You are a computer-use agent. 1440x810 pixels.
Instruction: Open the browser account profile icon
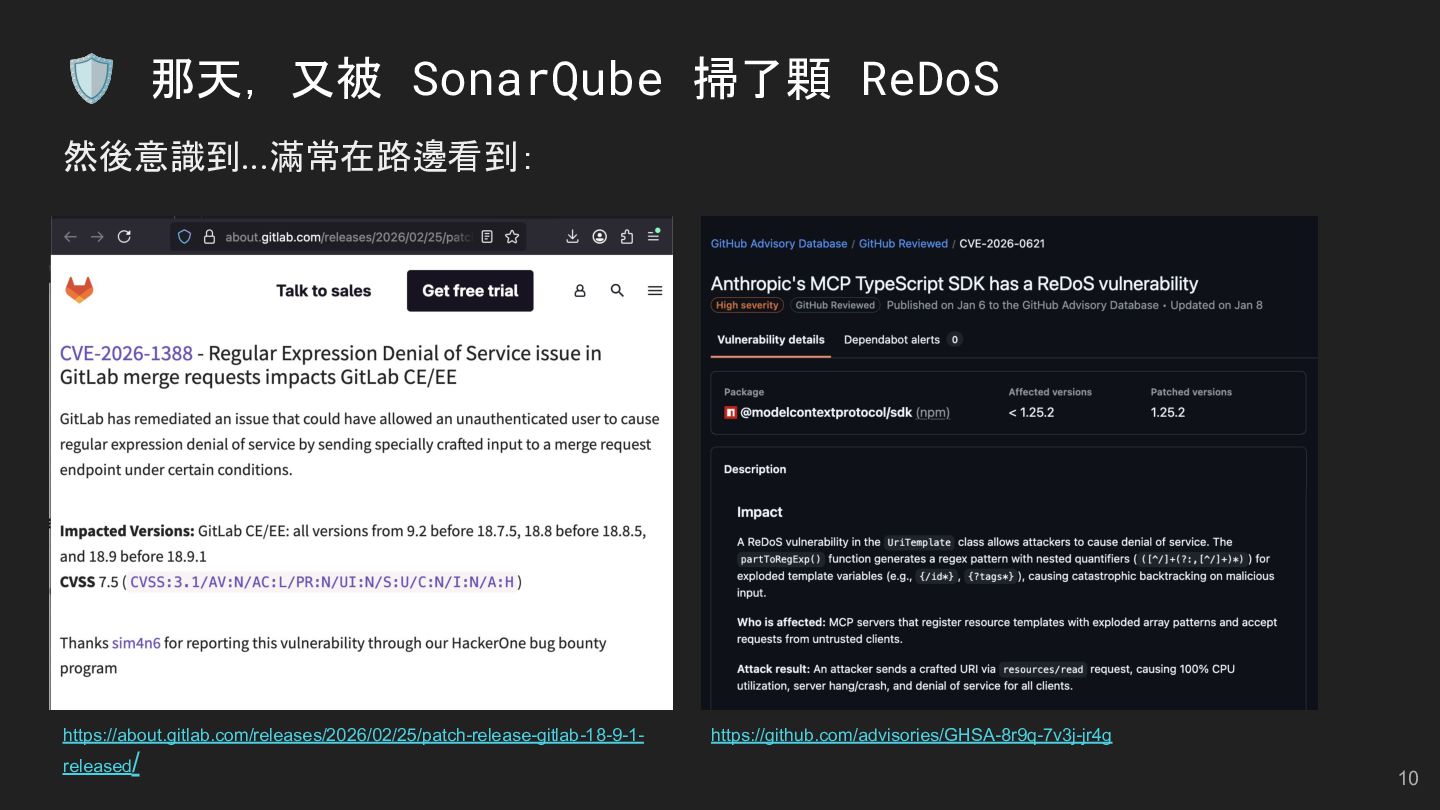(x=600, y=237)
